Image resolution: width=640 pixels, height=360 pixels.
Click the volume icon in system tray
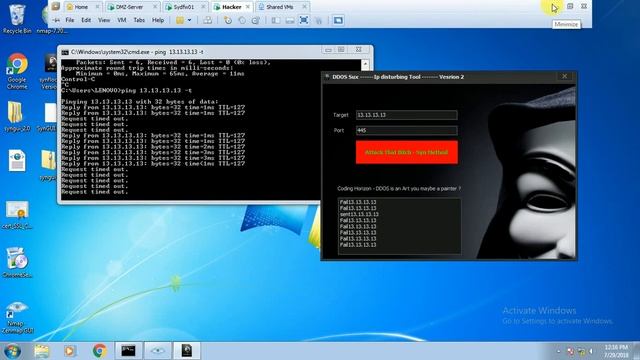(591, 351)
